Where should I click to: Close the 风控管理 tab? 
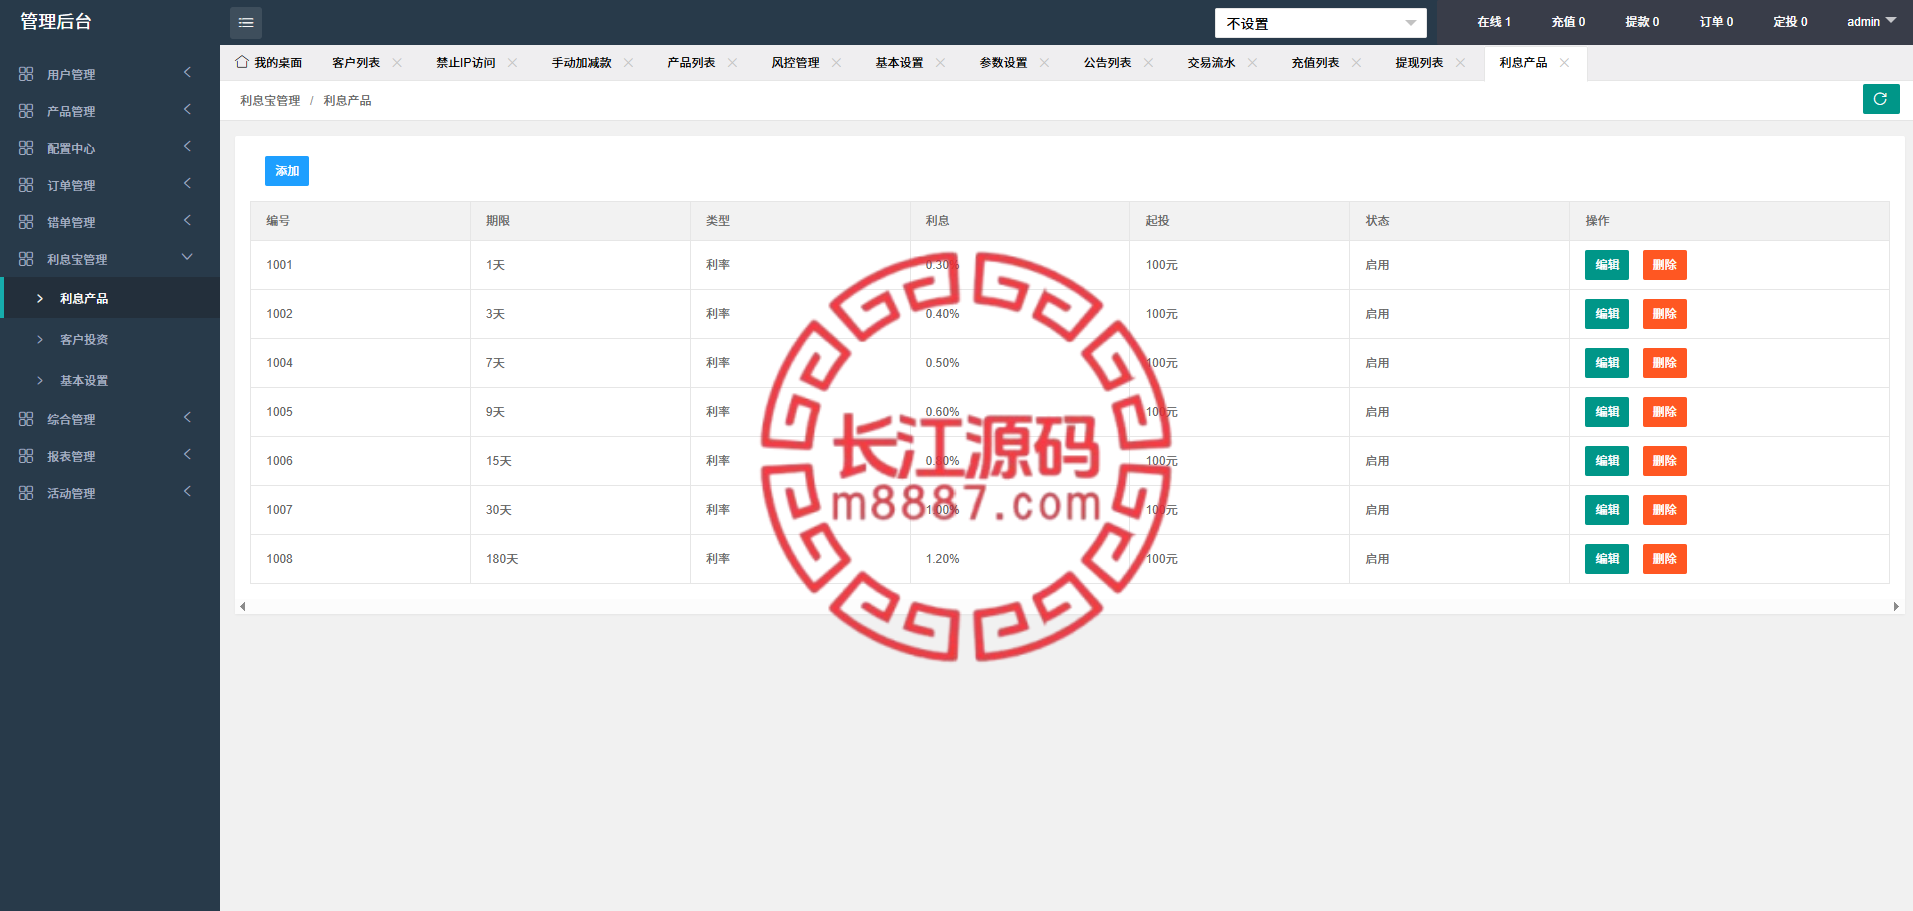(x=837, y=62)
